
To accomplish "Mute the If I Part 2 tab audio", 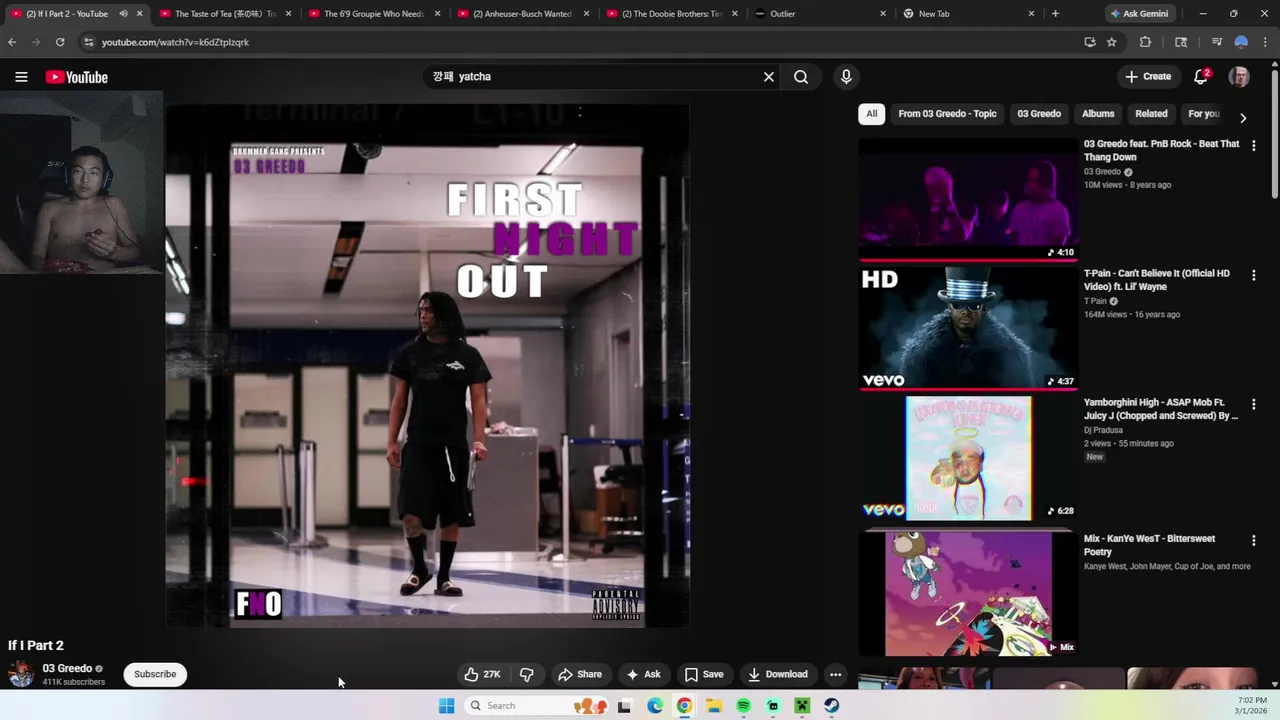I will click(x=123, y=14).
